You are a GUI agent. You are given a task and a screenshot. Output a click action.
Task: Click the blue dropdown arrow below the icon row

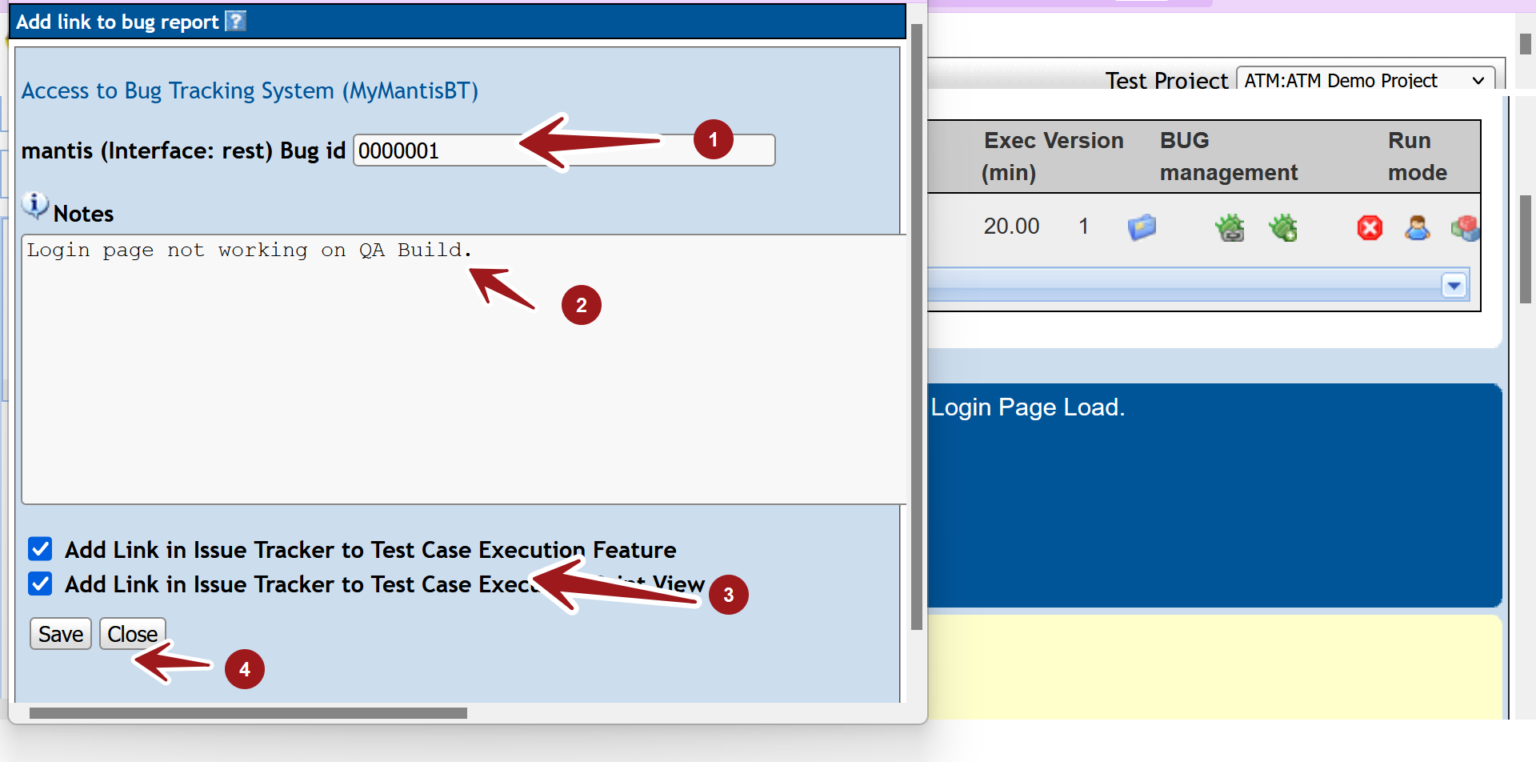click(x=1455, y=286)
